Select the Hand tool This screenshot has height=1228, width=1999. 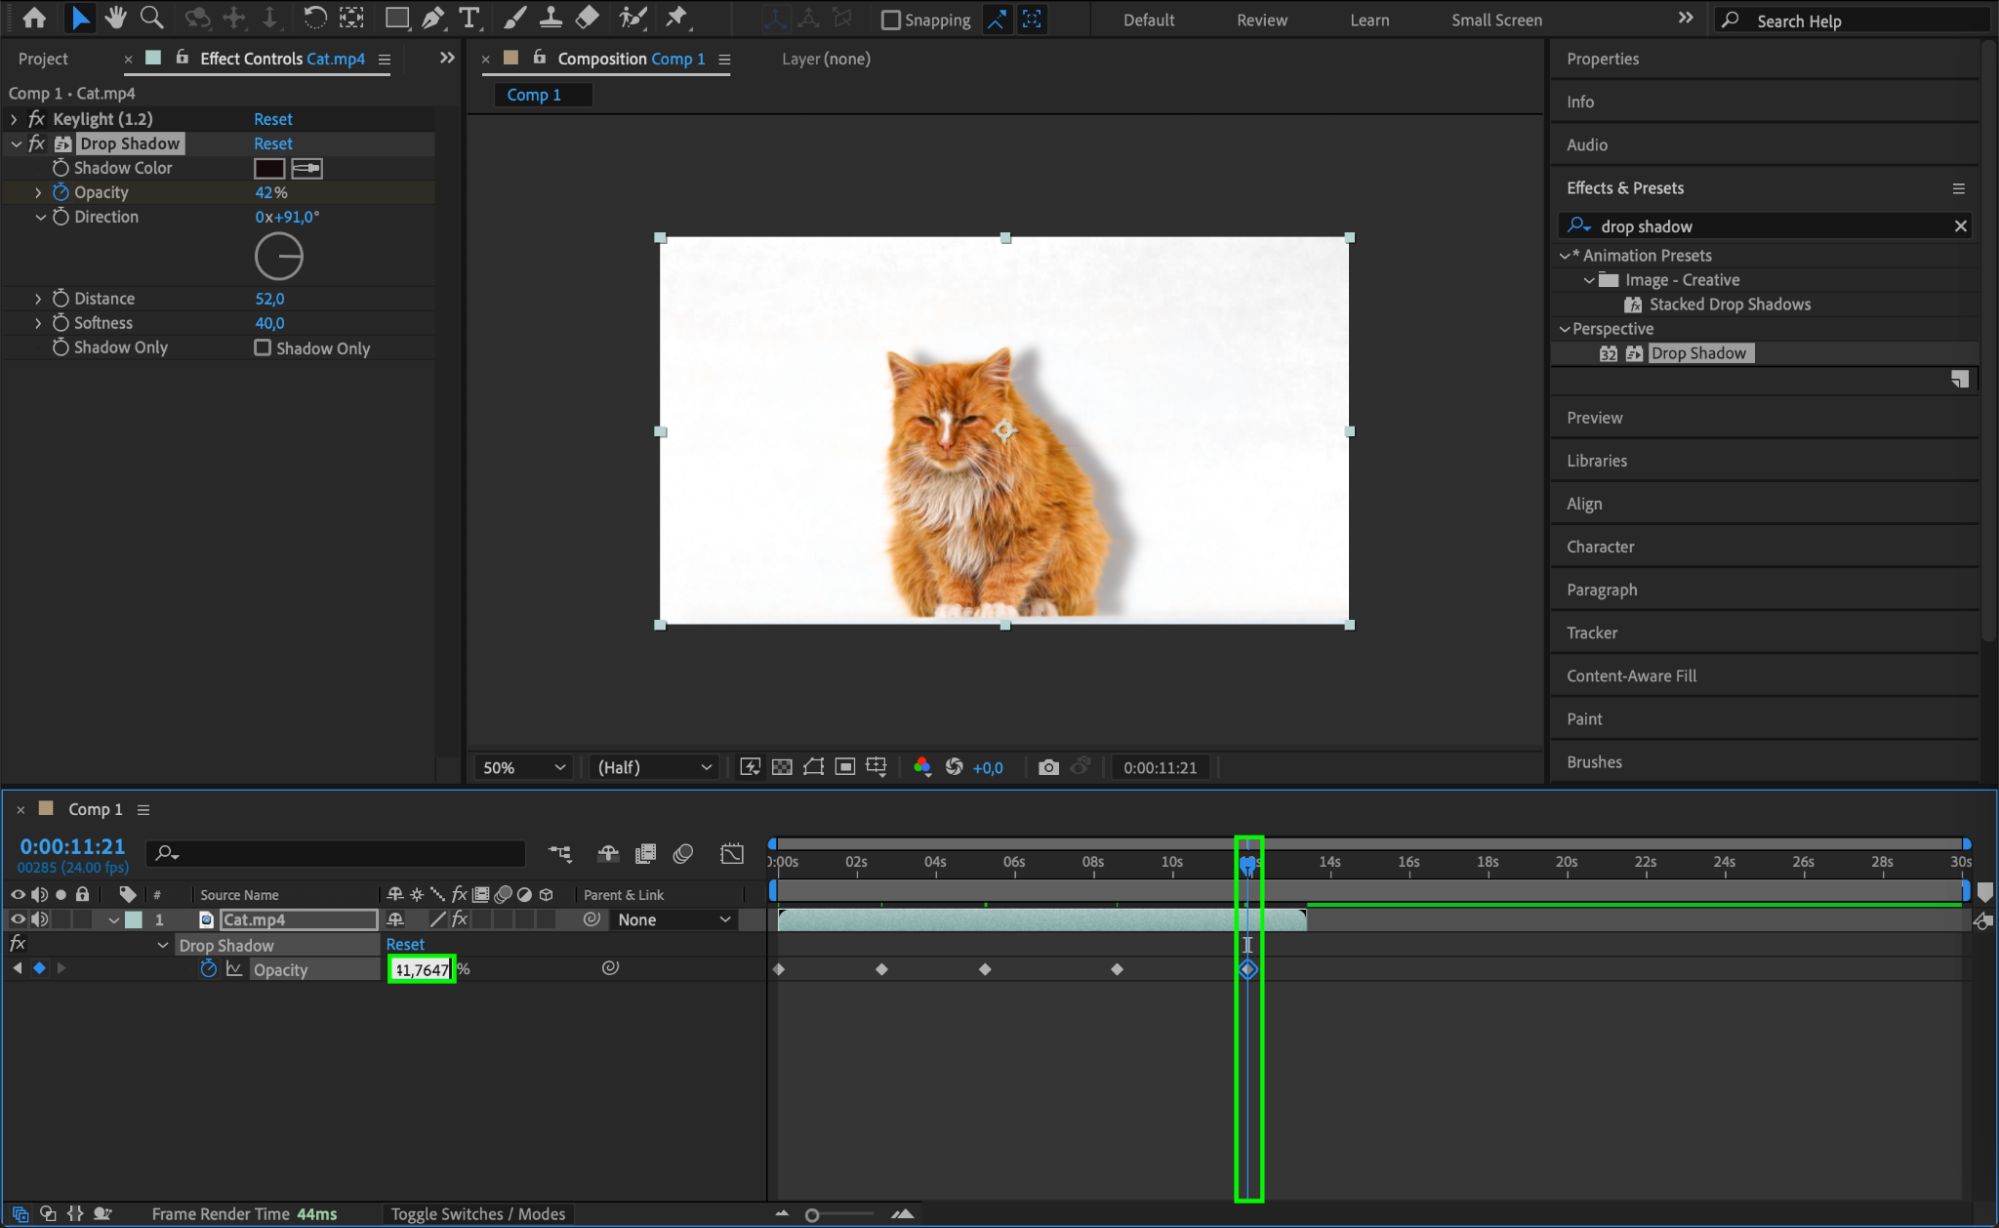(115, 18)
